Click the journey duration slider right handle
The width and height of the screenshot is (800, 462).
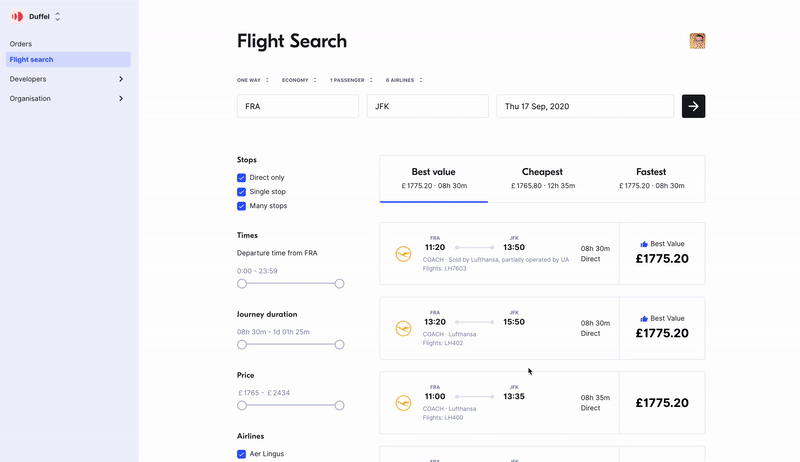point(339,345)
